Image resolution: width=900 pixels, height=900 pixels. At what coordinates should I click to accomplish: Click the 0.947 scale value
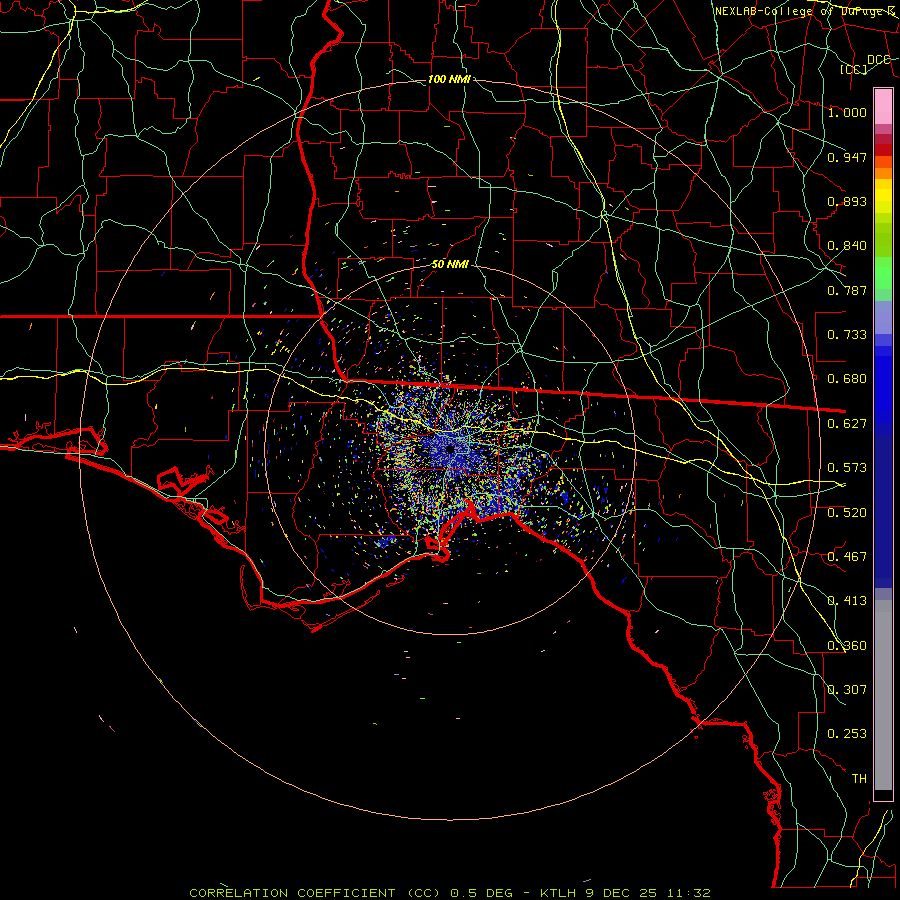847,157
